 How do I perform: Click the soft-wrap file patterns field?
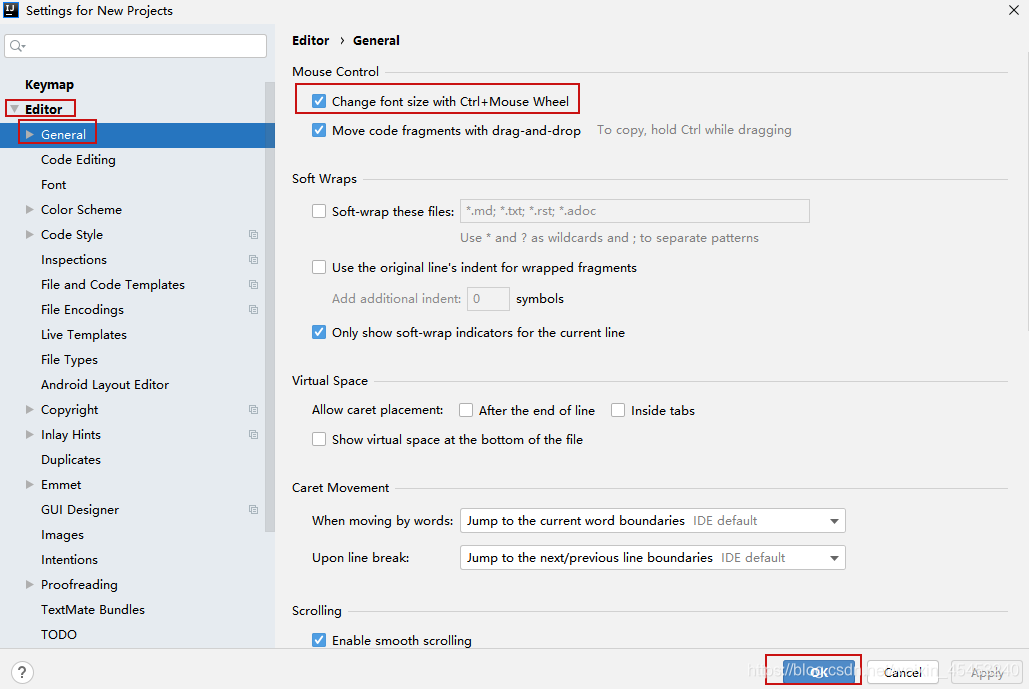pyautogui.click(x=635, y=211)
